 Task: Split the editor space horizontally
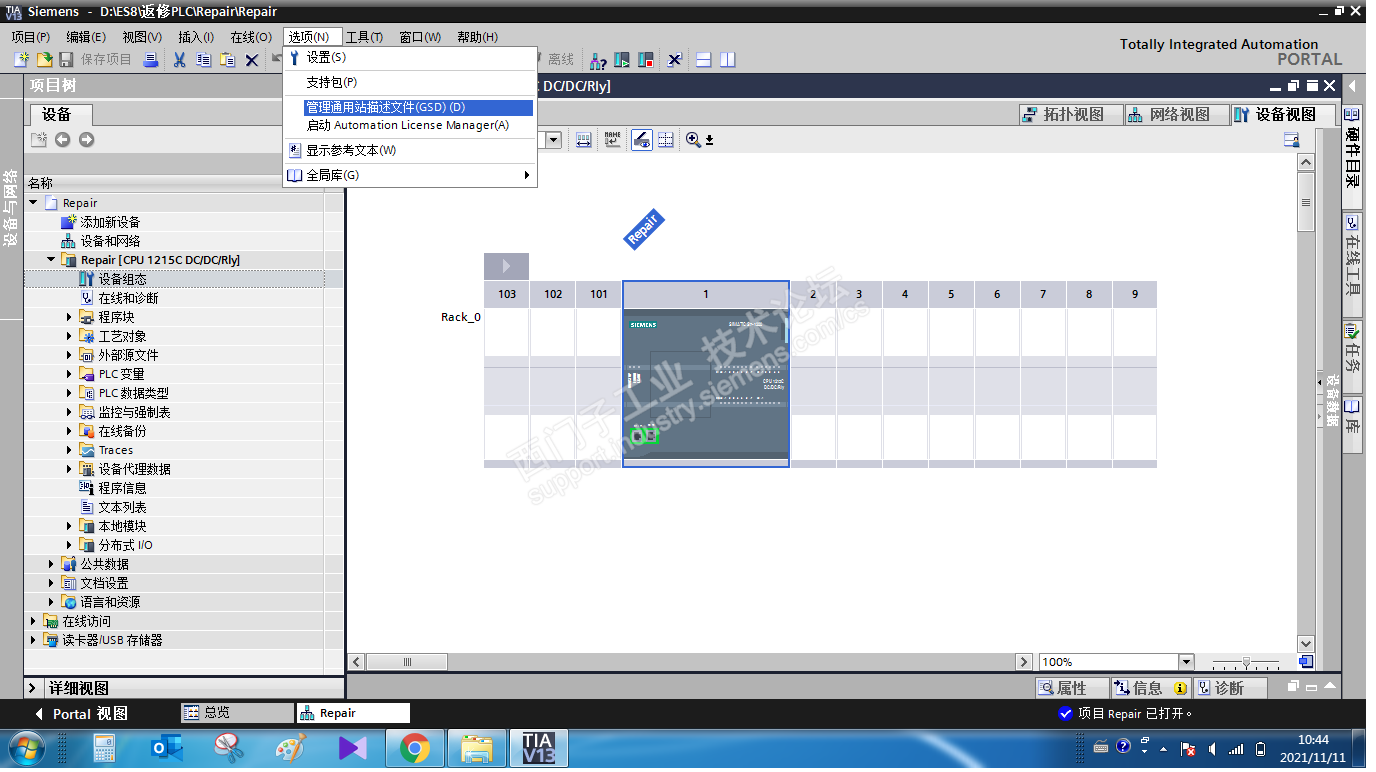click(704, 60)
